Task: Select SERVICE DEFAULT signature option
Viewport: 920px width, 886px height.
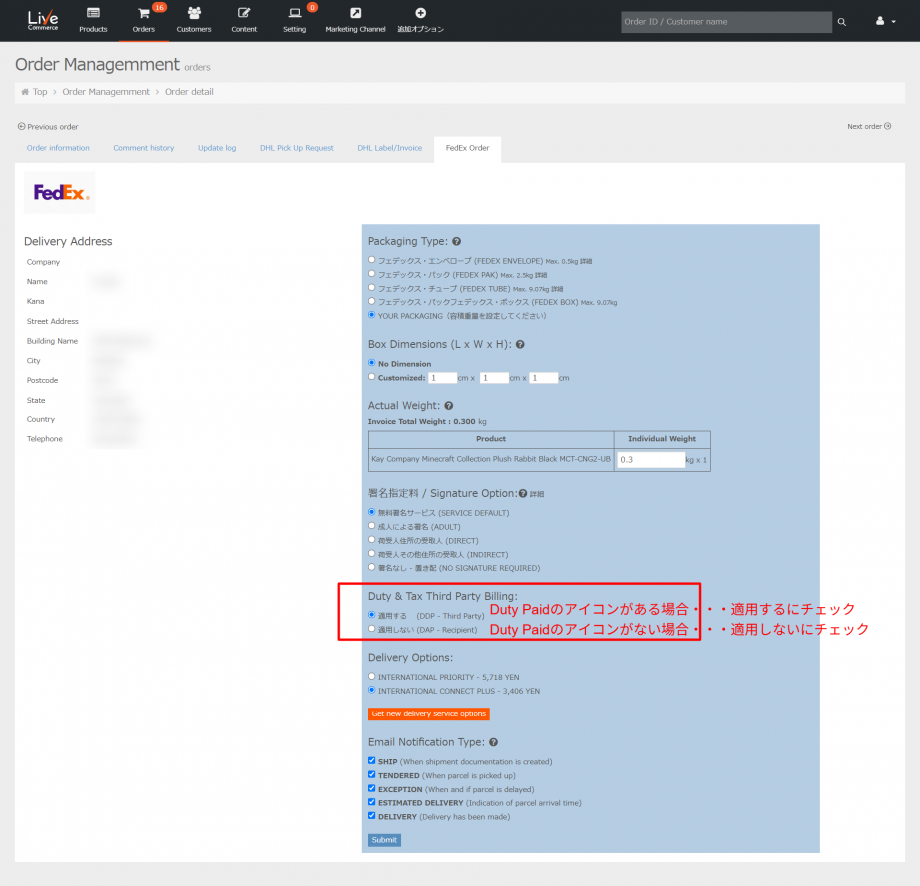Action: (x=371, y=512)
